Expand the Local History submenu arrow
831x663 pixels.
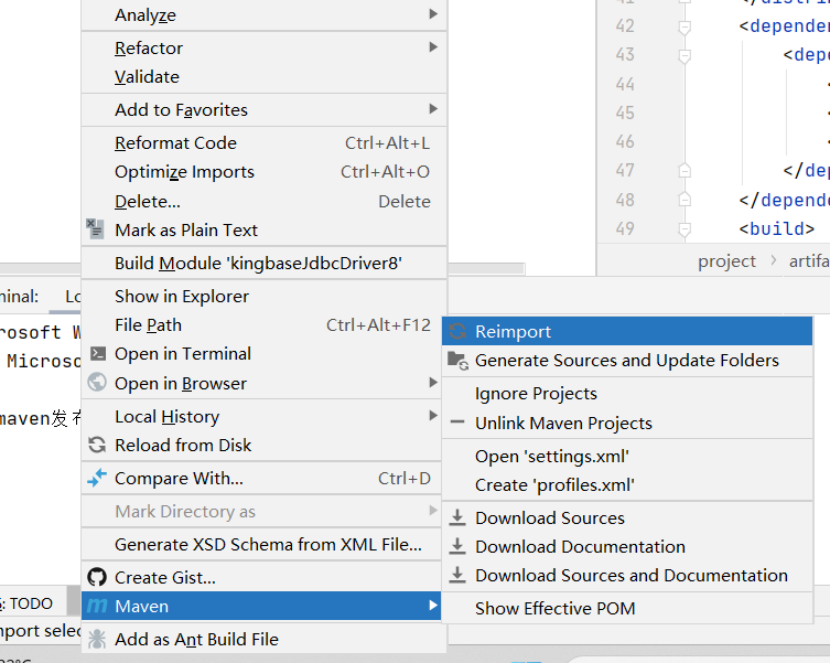433,415
